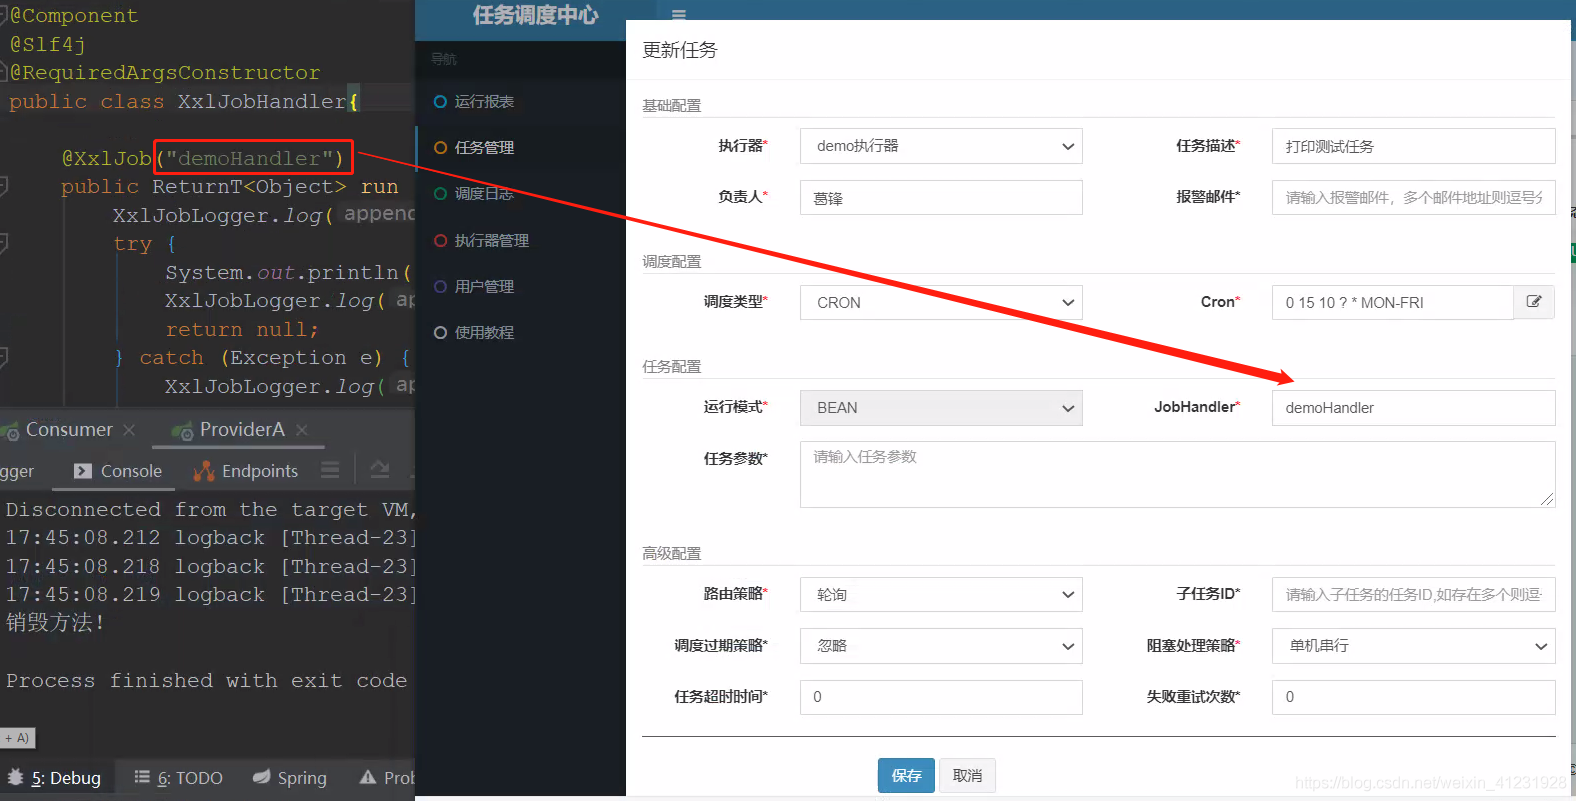Click the circle icon beside 执行器管理
The image size is (1576, 801).
tap(440, 241)
